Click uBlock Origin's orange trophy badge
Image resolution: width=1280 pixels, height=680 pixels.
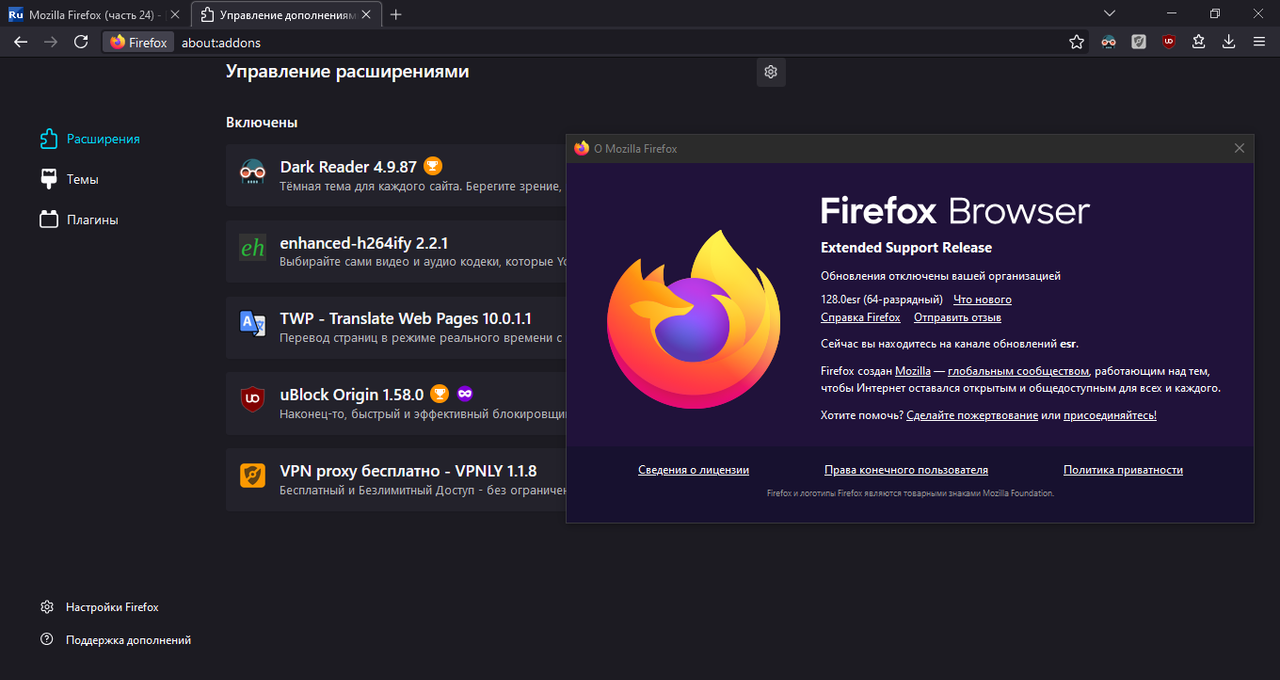[439, 394]
